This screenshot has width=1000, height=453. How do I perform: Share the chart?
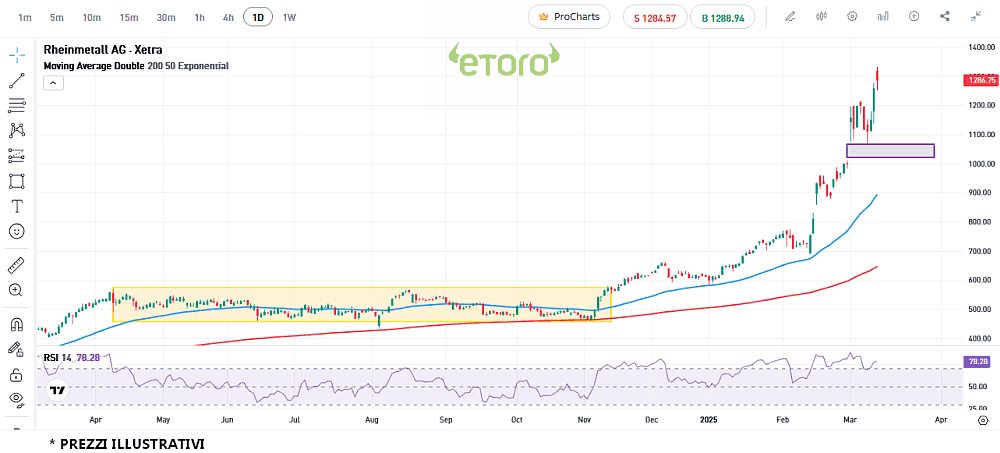coord(945,17)
